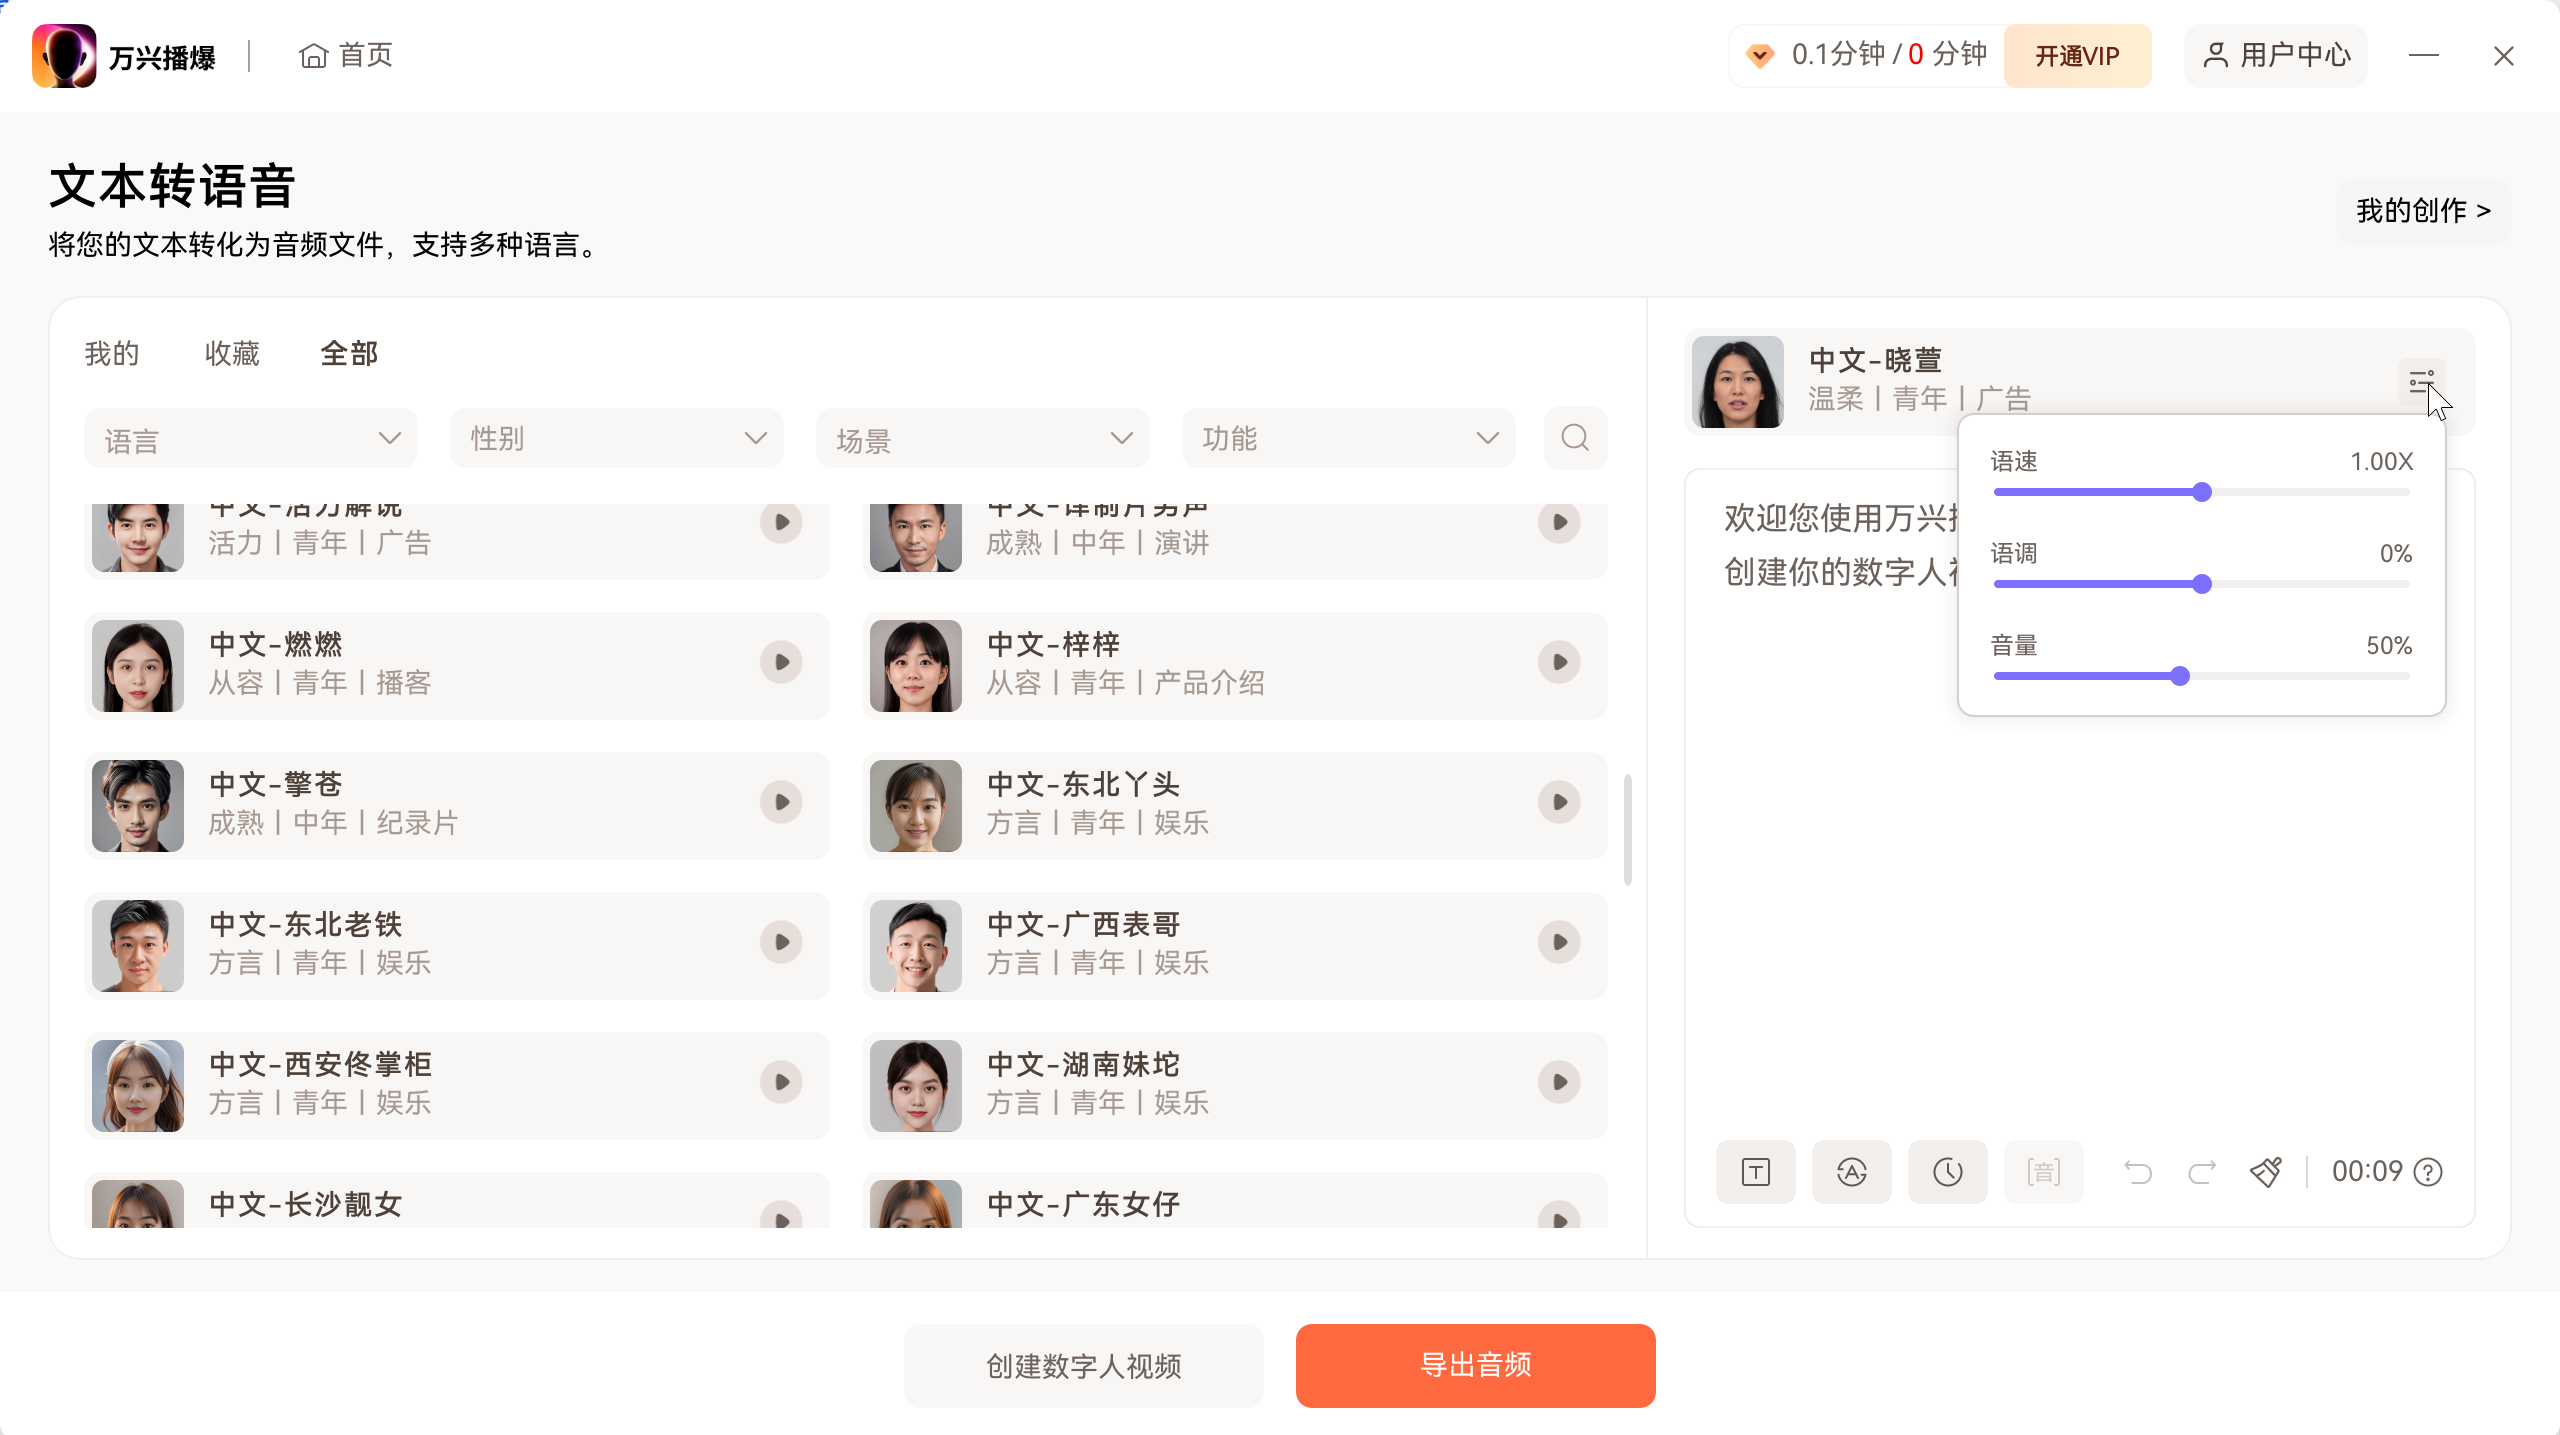Screen dimensions: 2560x1435
Task: Click the text box T icon
Action: coord(1755,1171)
